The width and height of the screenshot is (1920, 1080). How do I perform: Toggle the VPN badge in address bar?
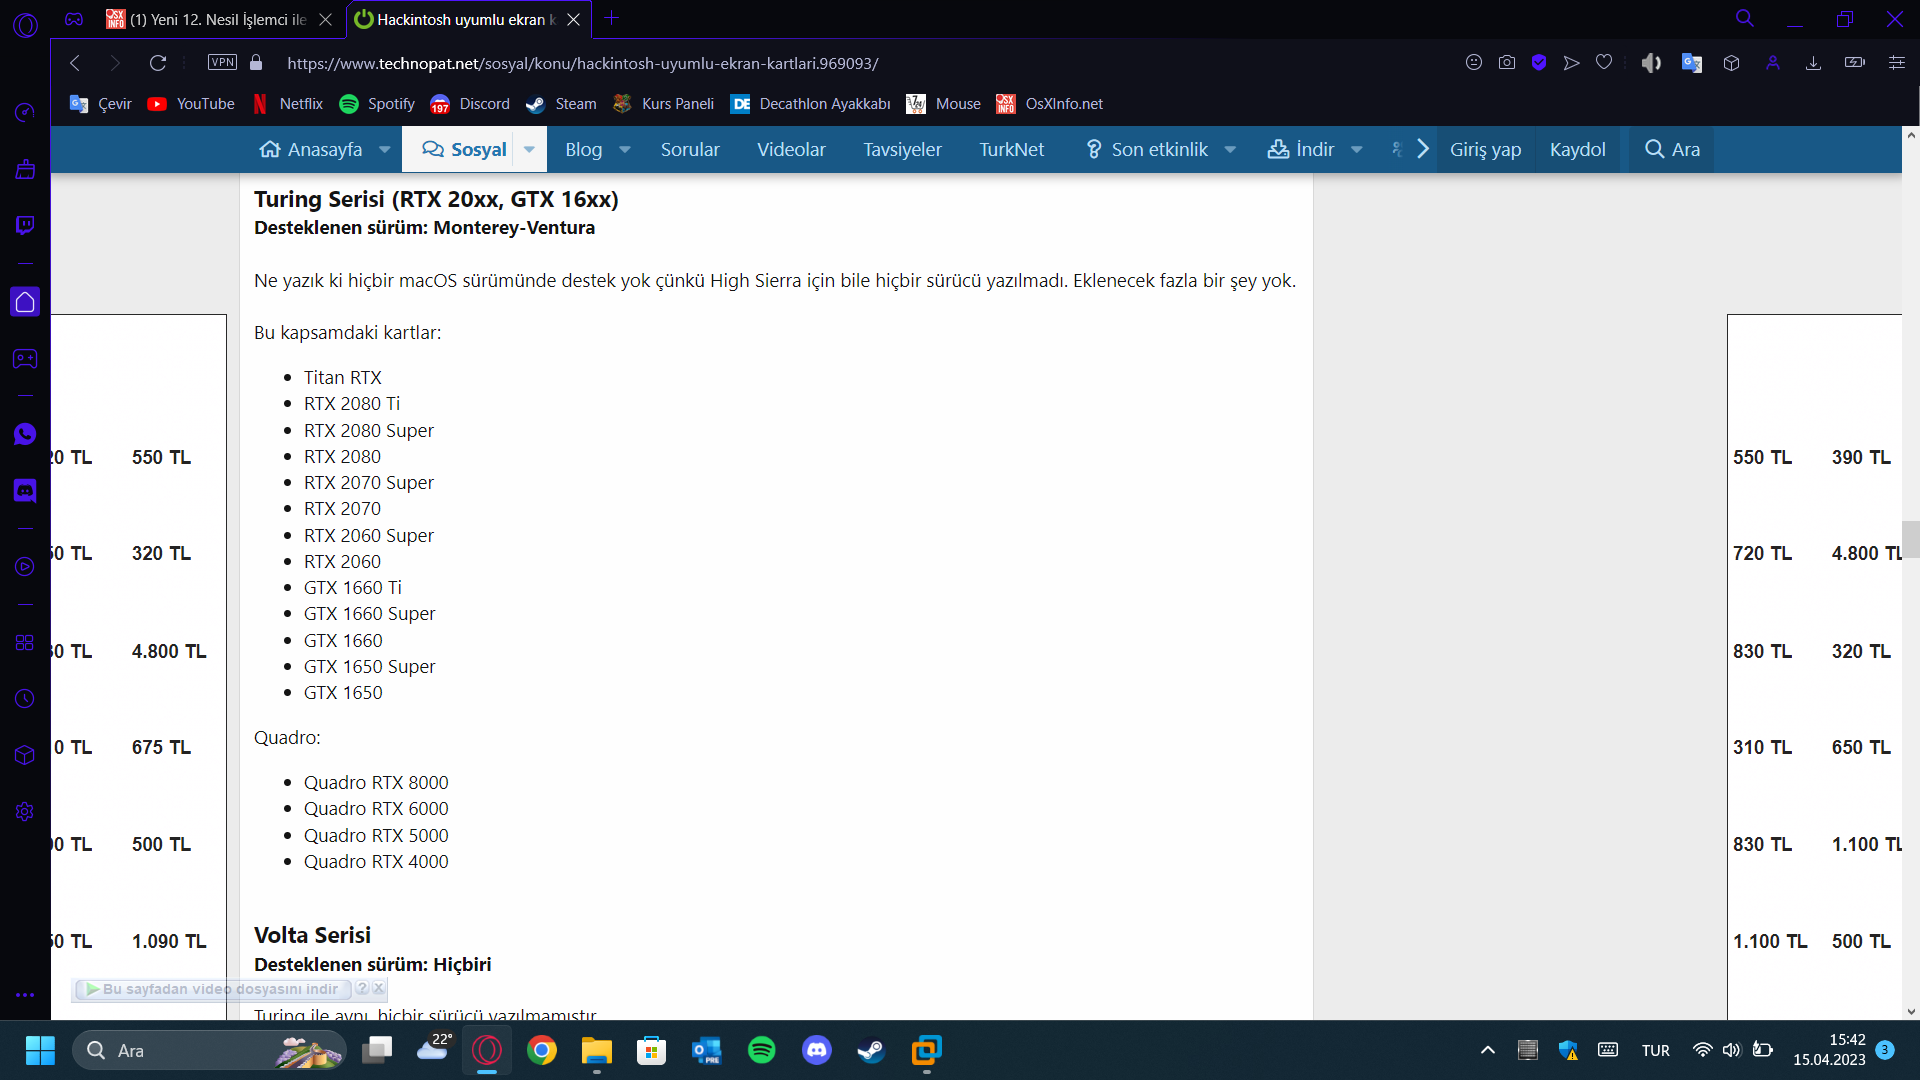(x=222, y=63)
